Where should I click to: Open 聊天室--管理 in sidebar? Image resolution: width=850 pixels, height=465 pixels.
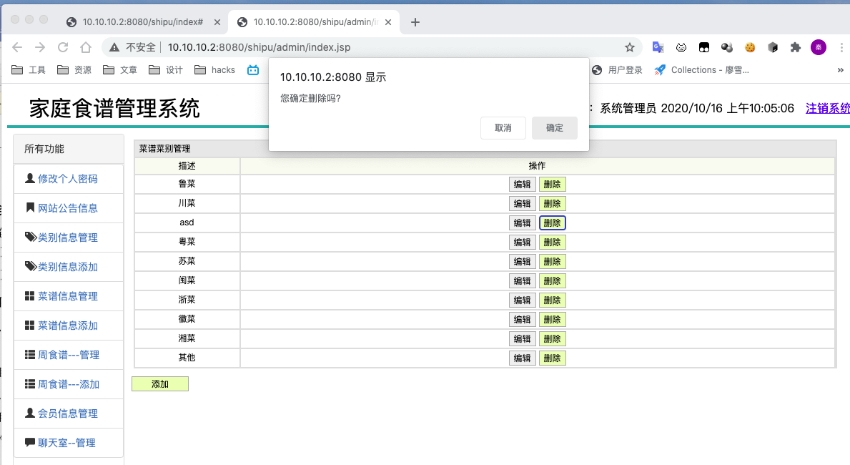(x=67, y=443)
